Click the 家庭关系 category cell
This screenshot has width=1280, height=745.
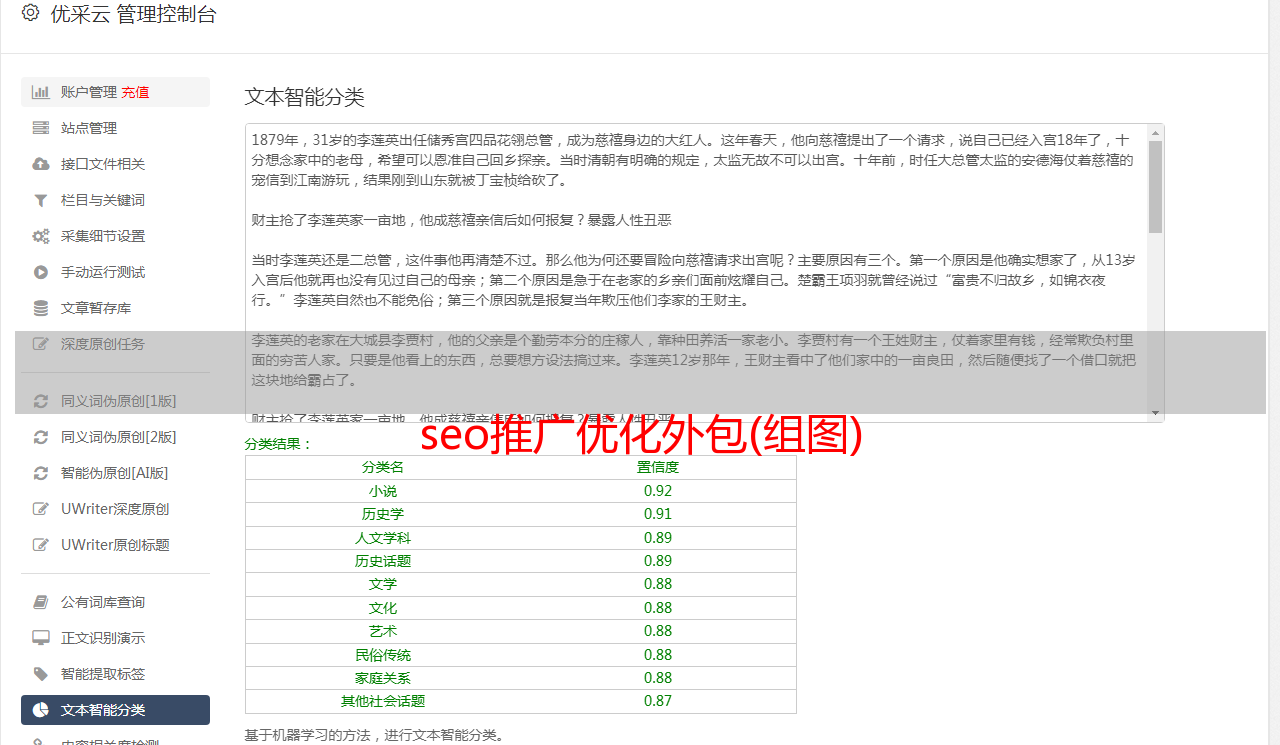[x=383, y=678]
